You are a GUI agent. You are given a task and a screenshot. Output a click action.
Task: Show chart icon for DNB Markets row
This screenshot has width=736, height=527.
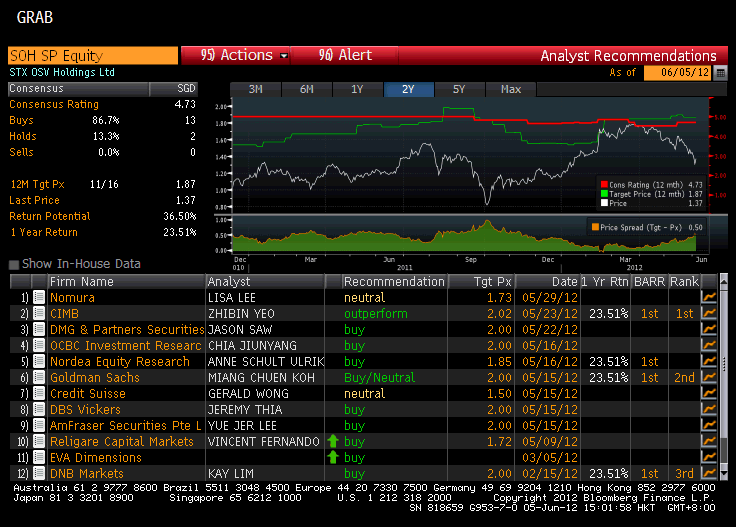[709, 473]
